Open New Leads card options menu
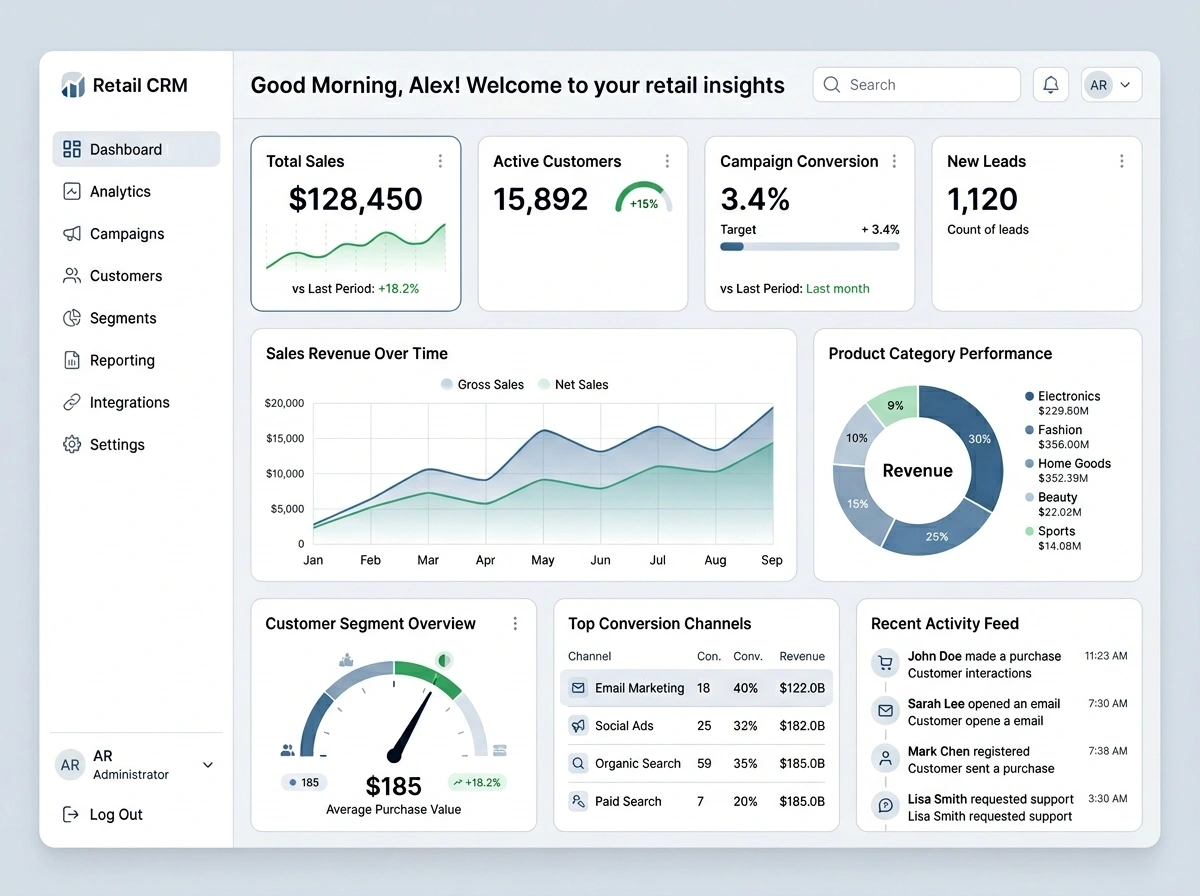This screenshot has width=1200, height=896. point(1121,161)
